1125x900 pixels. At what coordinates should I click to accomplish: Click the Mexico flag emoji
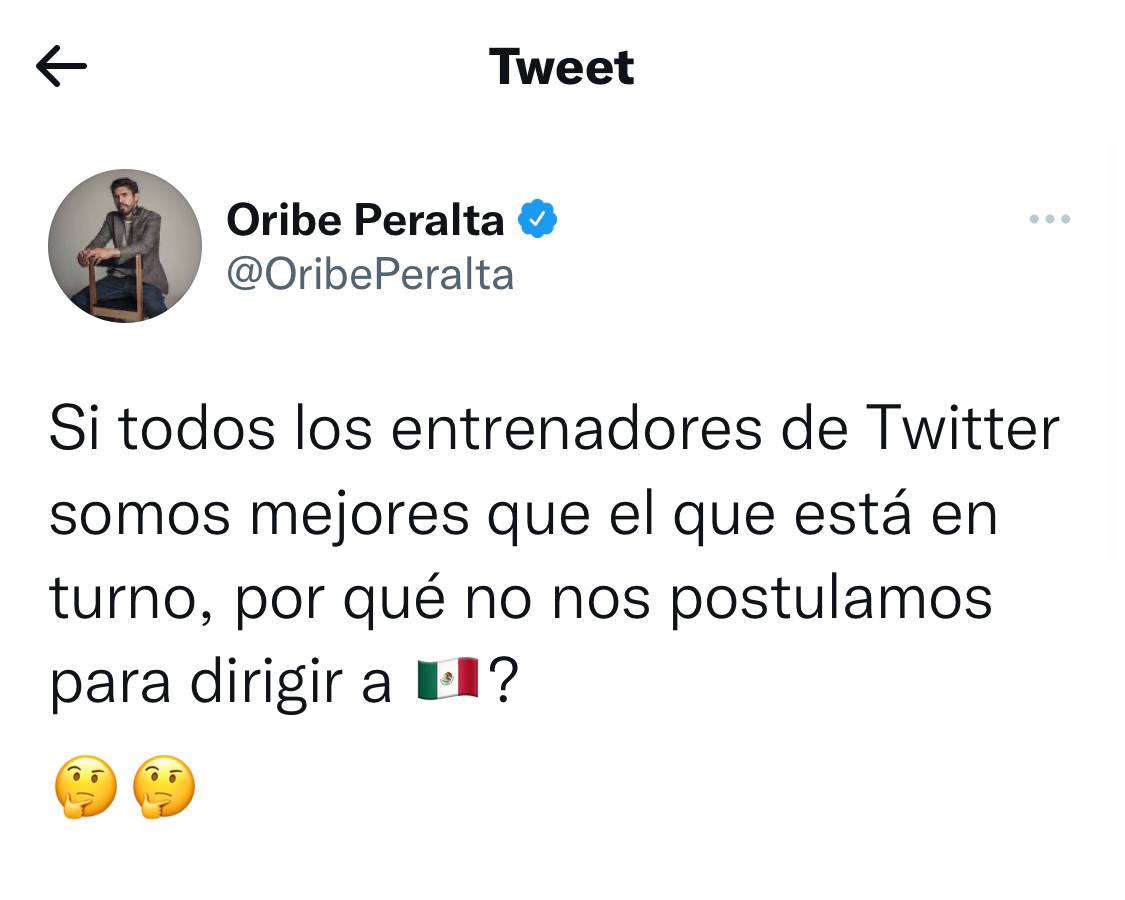[x=448, y=682]
